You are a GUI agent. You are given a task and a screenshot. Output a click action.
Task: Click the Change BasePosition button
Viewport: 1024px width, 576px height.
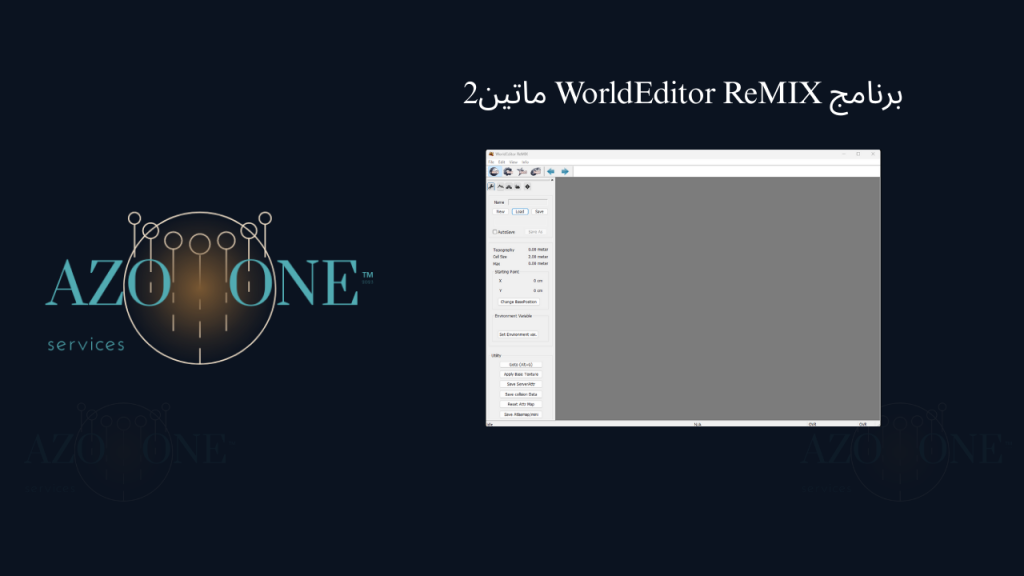pos(519,302)
